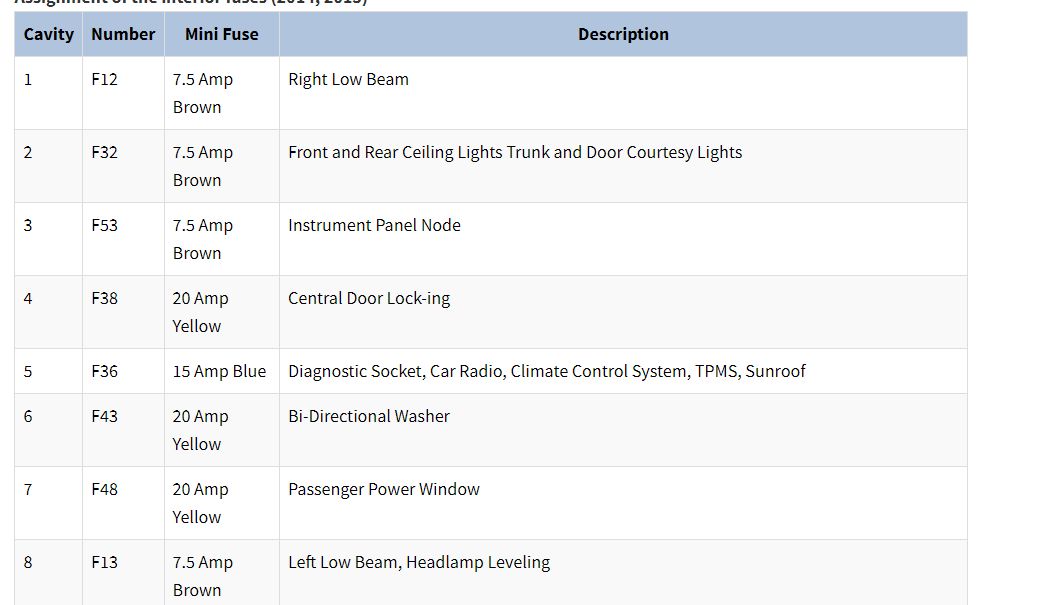Click the Cavity column header
Viewport: 1048px width, 605px height.
coord(49,34)
